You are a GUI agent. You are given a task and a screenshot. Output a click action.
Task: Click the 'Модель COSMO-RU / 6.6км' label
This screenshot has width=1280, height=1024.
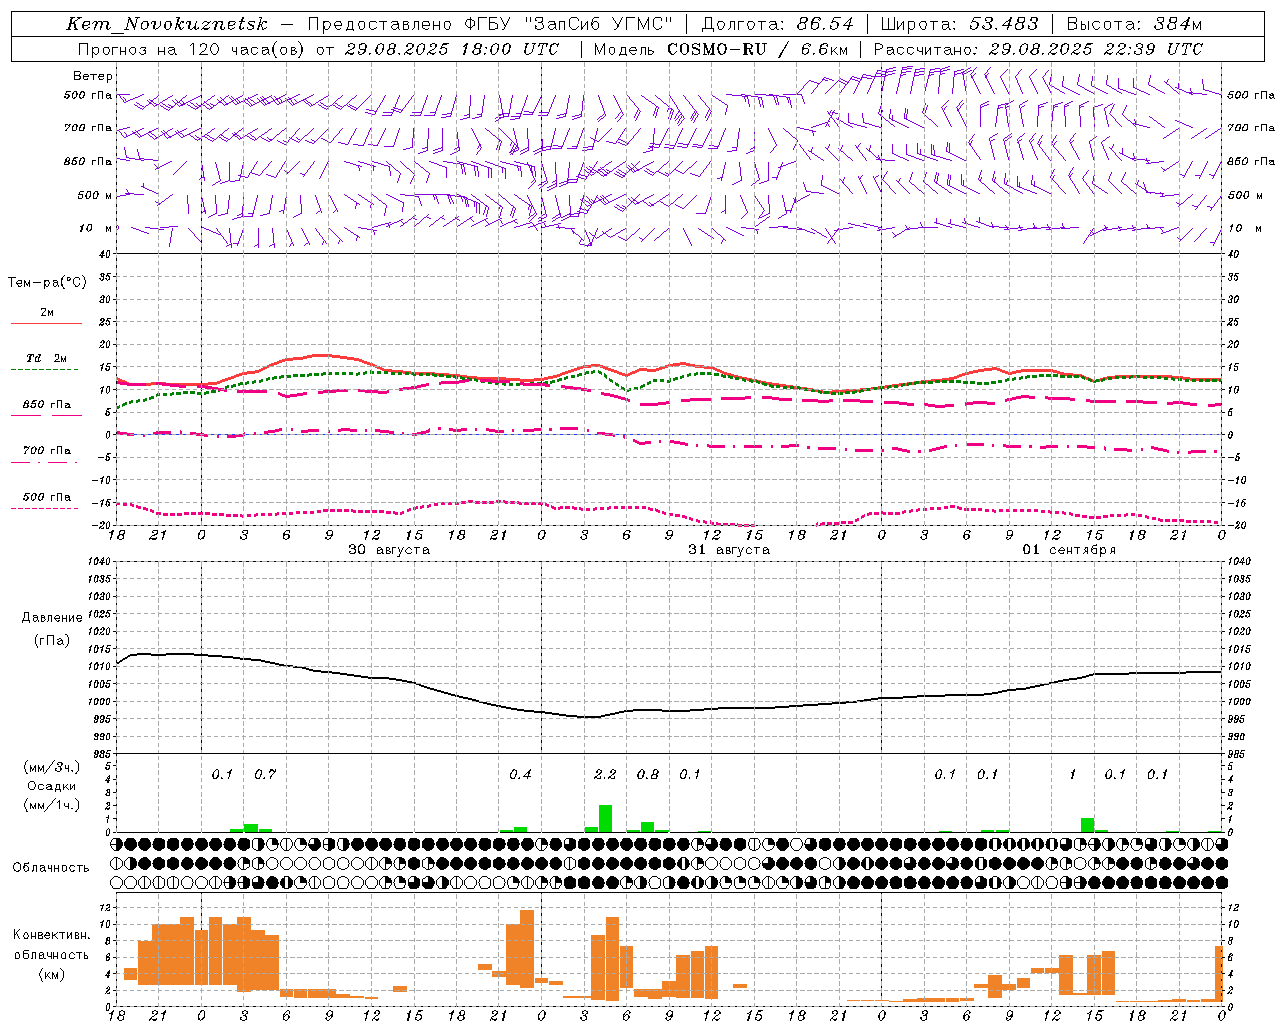[721, 49]
